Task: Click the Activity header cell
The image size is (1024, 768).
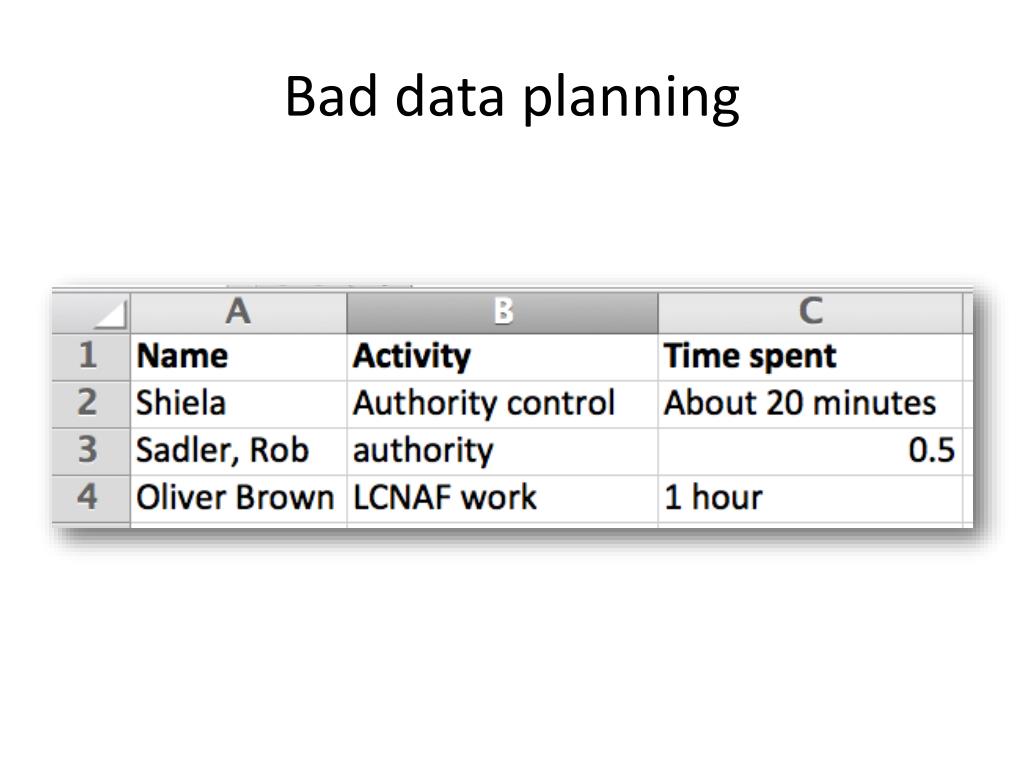Action: coord(502,357)
